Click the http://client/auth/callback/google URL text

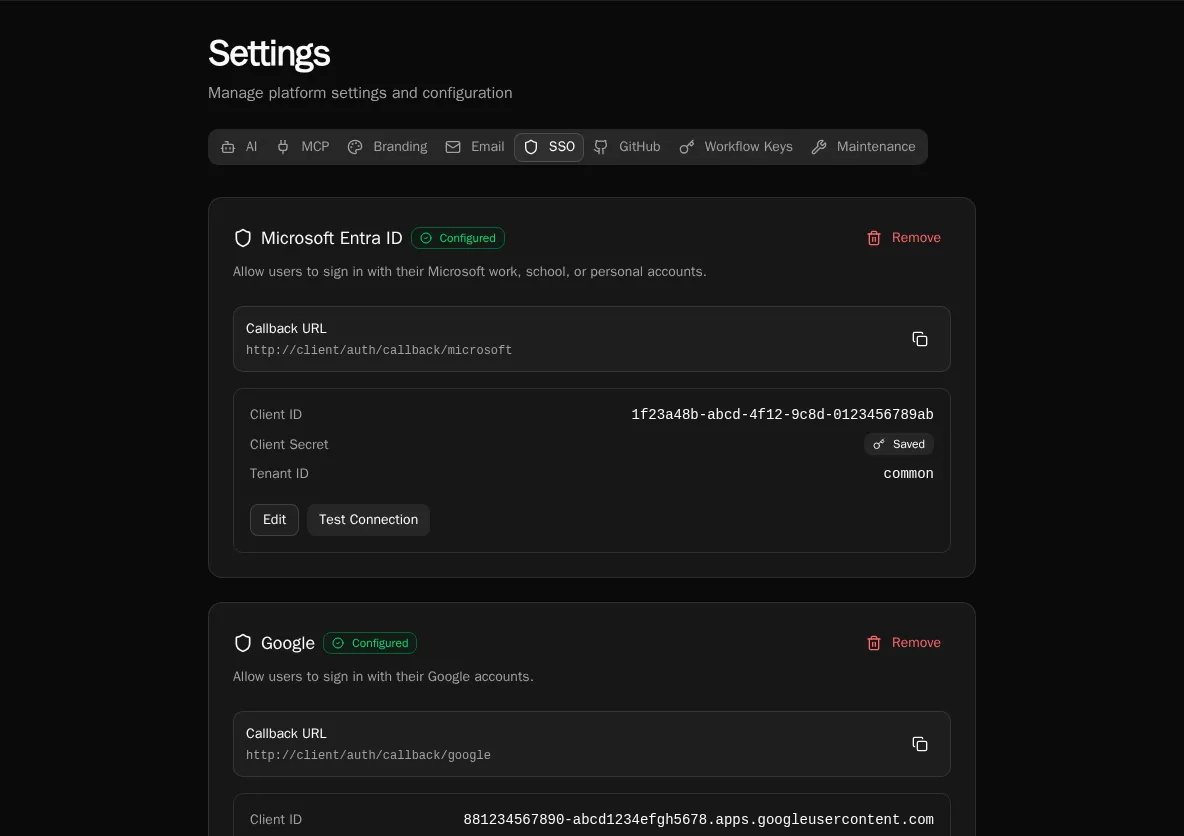coord(368,755)
